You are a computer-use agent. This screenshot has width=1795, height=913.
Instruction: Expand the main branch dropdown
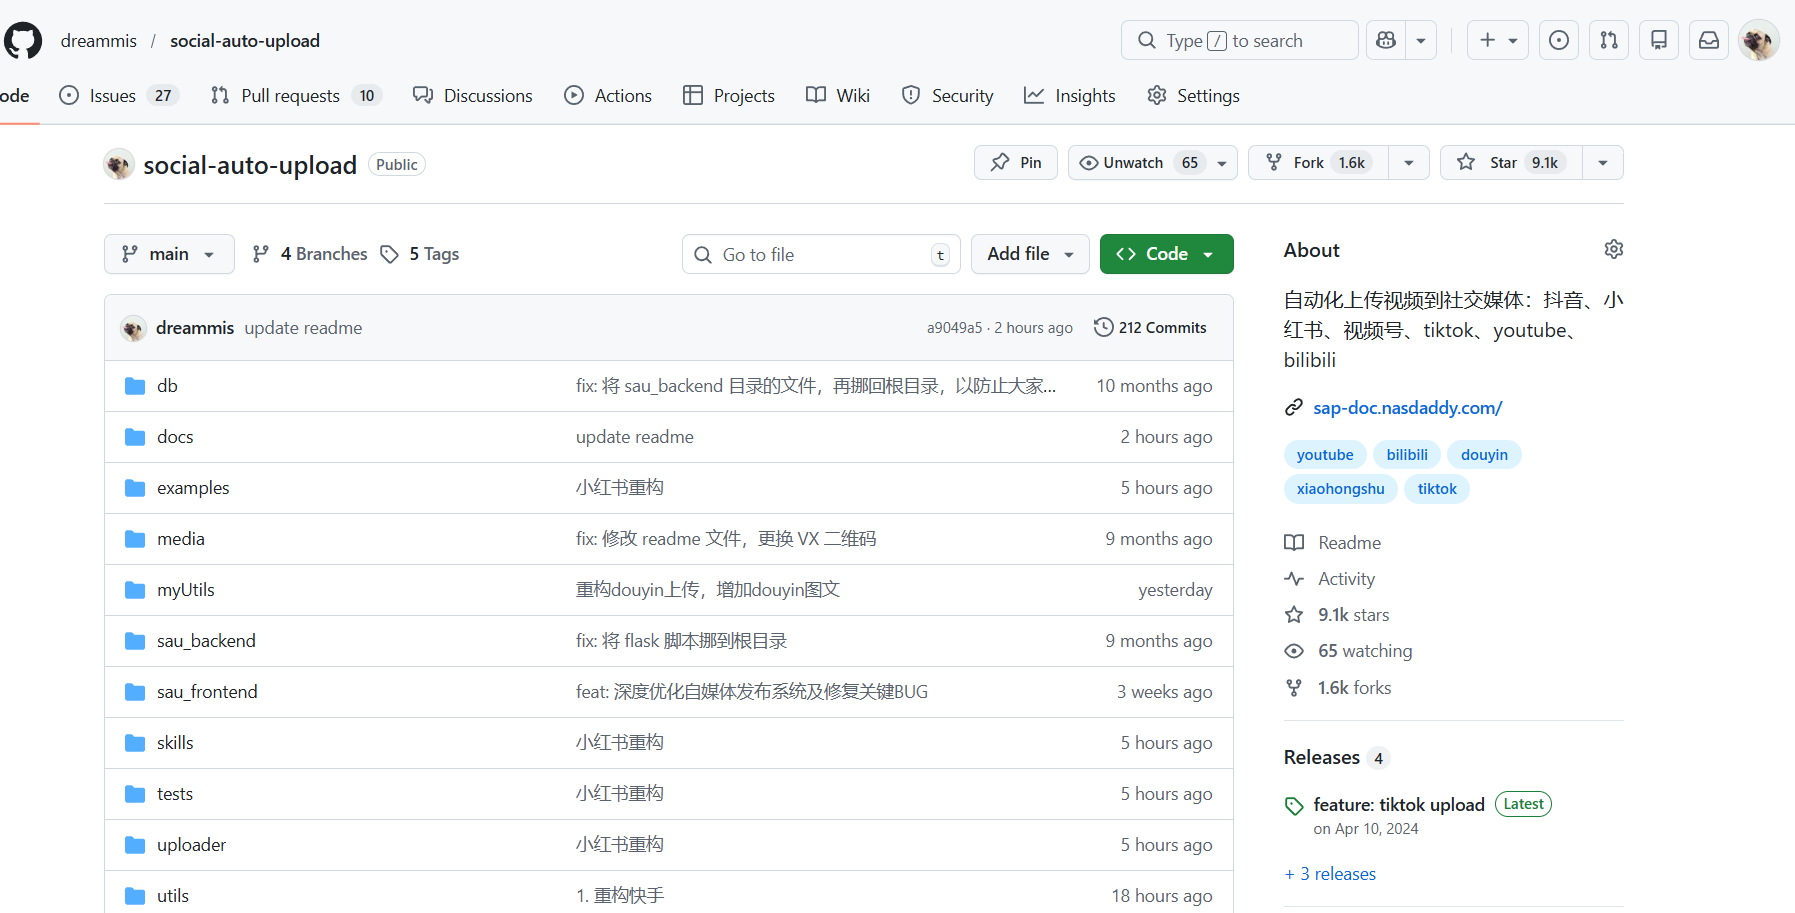point(169,254)
